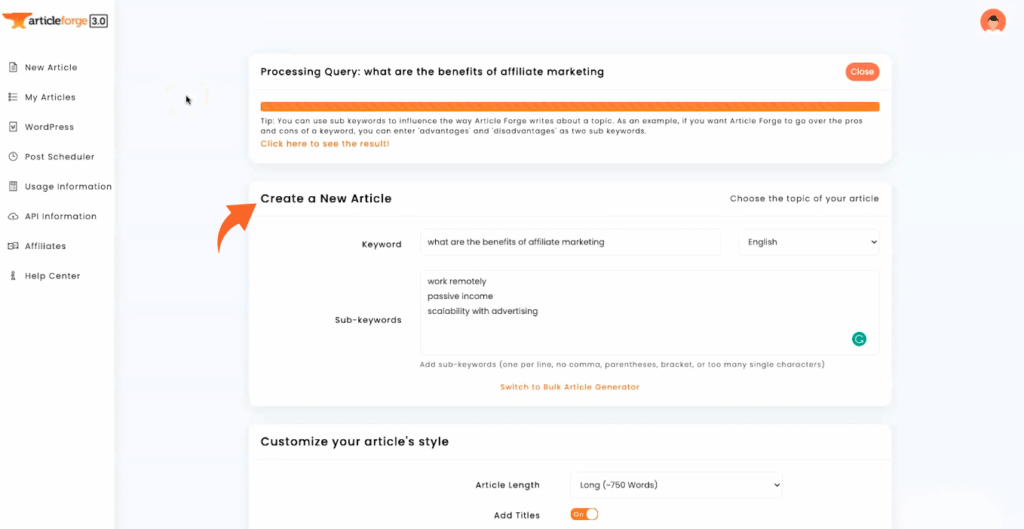Click the 'Add sub-keywords (one per line…)' hint
Screen dimensions: 1024x529
point(622,364)
